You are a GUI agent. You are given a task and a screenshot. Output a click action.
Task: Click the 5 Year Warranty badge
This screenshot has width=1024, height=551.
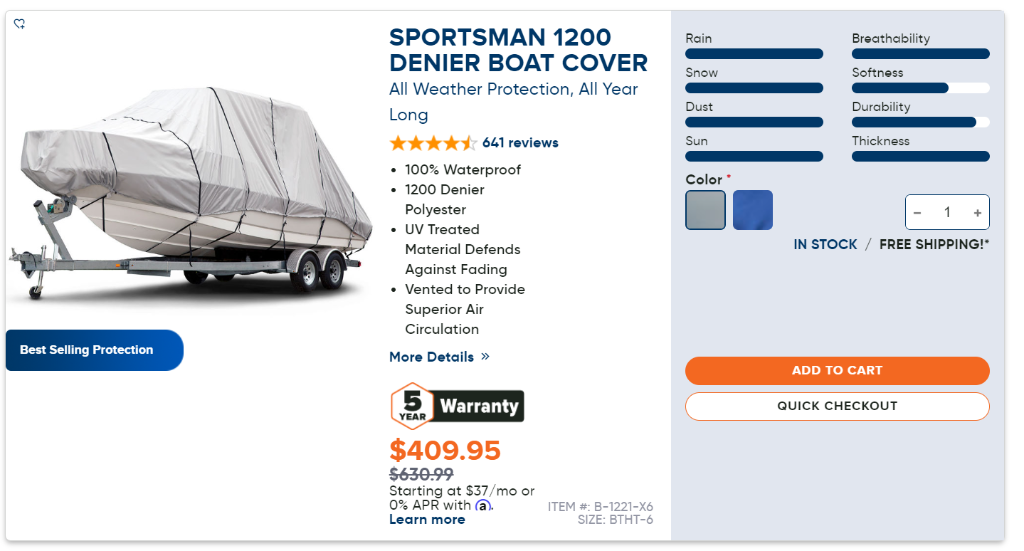[457, 405]
